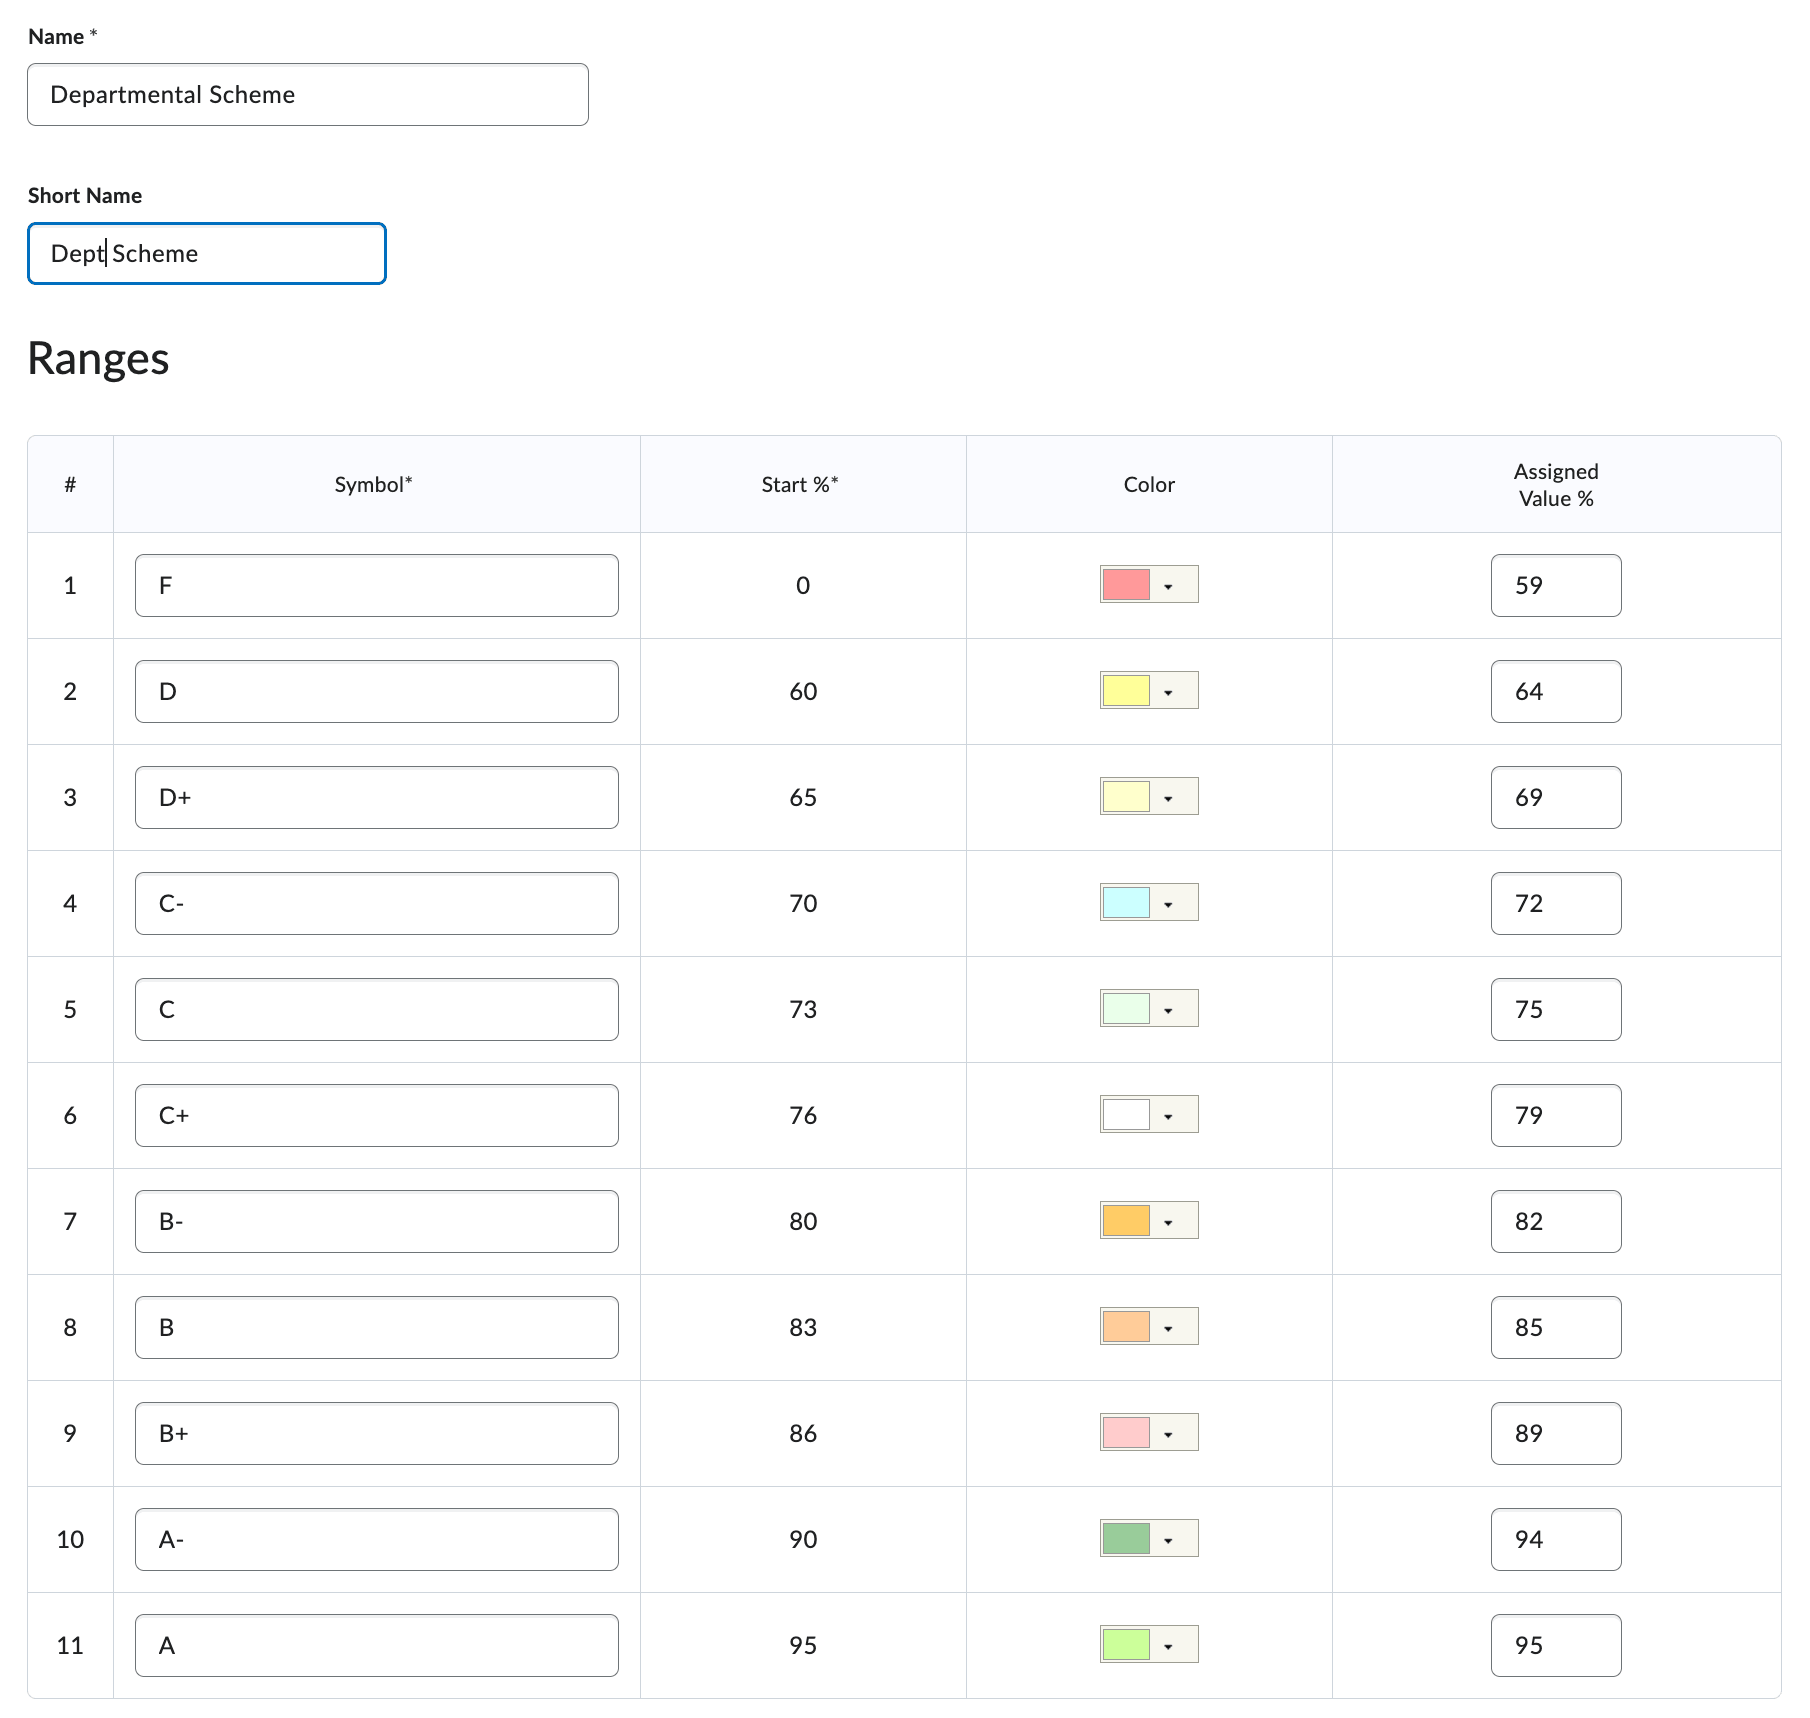Edit the symbol field containing C+
Screen dimensions: 1810x1718
click(x=377, y=1116)
